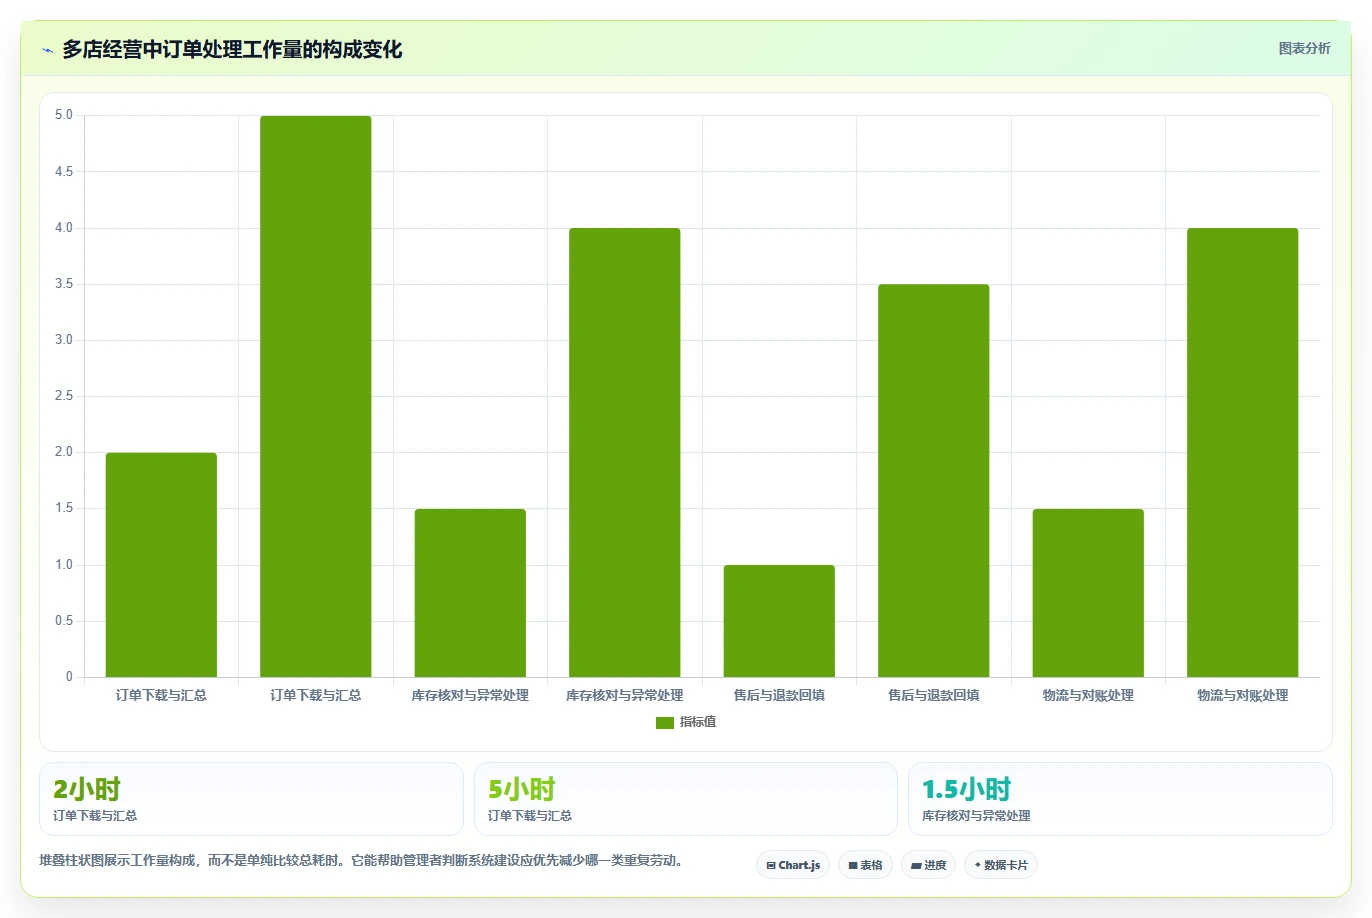Click the 4.5 y-axis tick label
Viewport: 1372px width, 918px height.
point(64,172)
